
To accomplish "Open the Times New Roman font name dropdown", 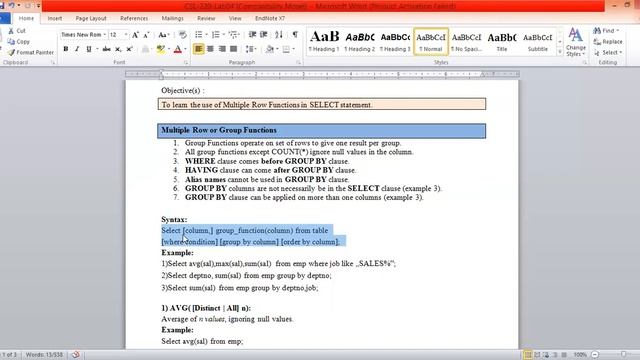I will pos(104,35).
